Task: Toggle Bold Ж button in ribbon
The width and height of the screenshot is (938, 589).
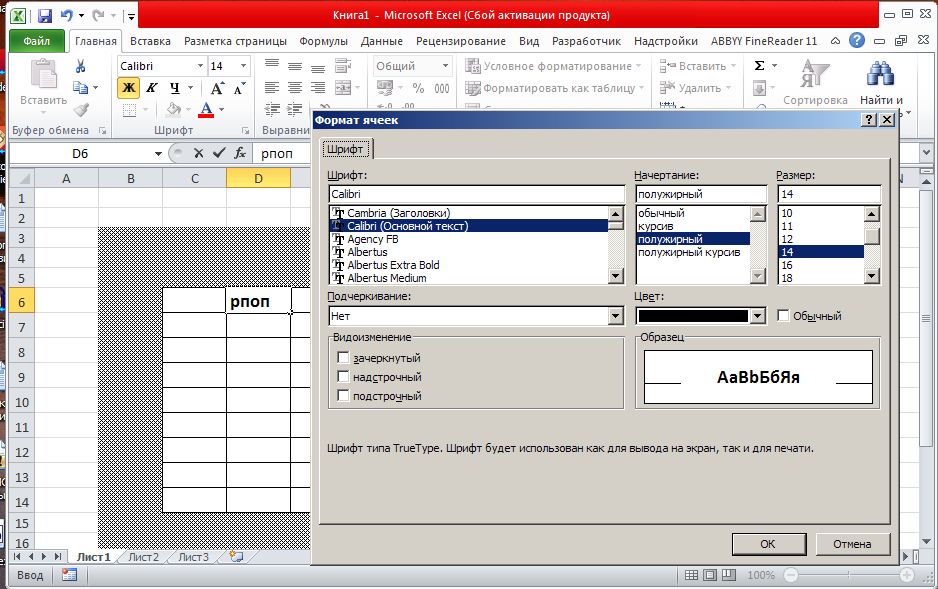Action: point(129,88)
